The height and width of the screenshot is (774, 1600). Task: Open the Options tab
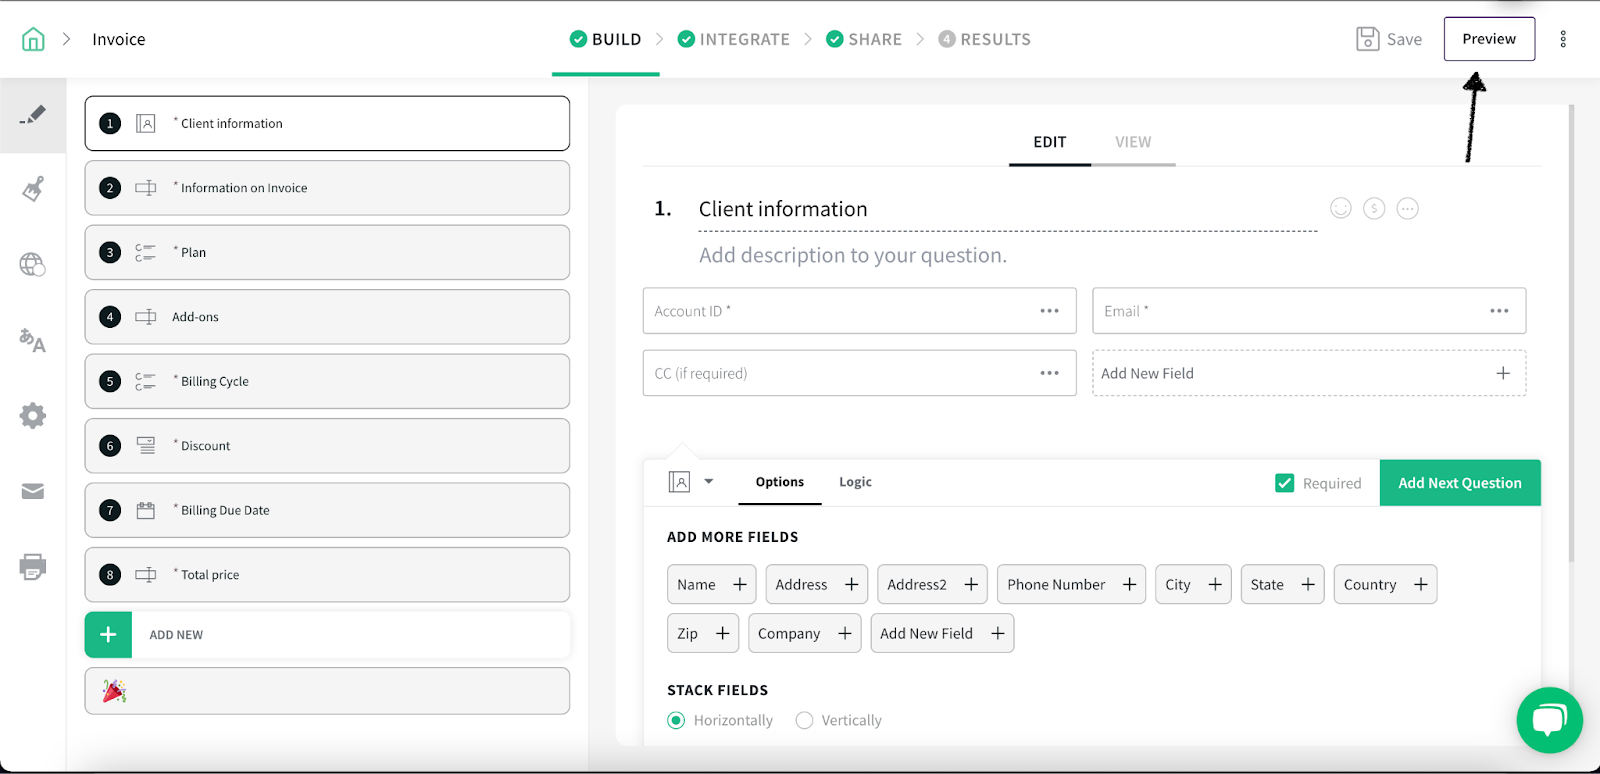(780, 482)
